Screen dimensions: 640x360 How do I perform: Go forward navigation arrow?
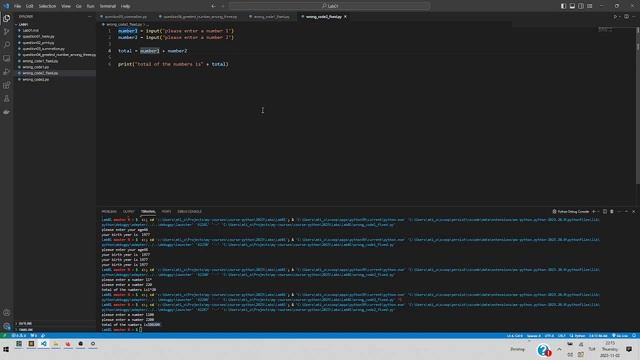[x=222, y=6]
